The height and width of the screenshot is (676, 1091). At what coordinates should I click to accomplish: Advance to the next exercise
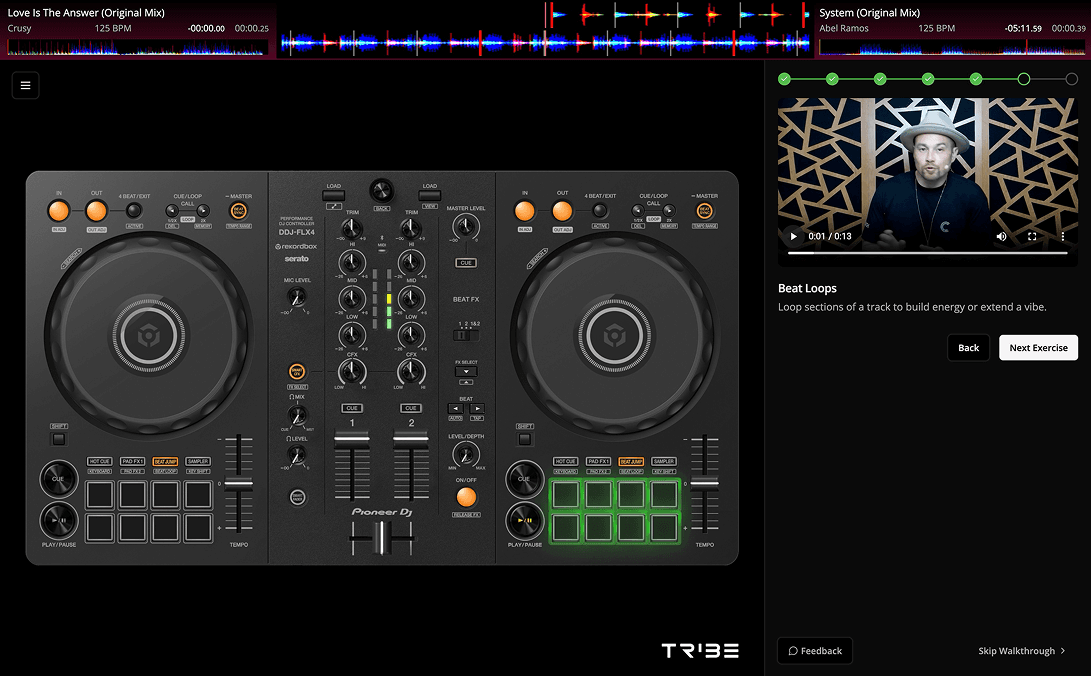[x=1038, y=347]
